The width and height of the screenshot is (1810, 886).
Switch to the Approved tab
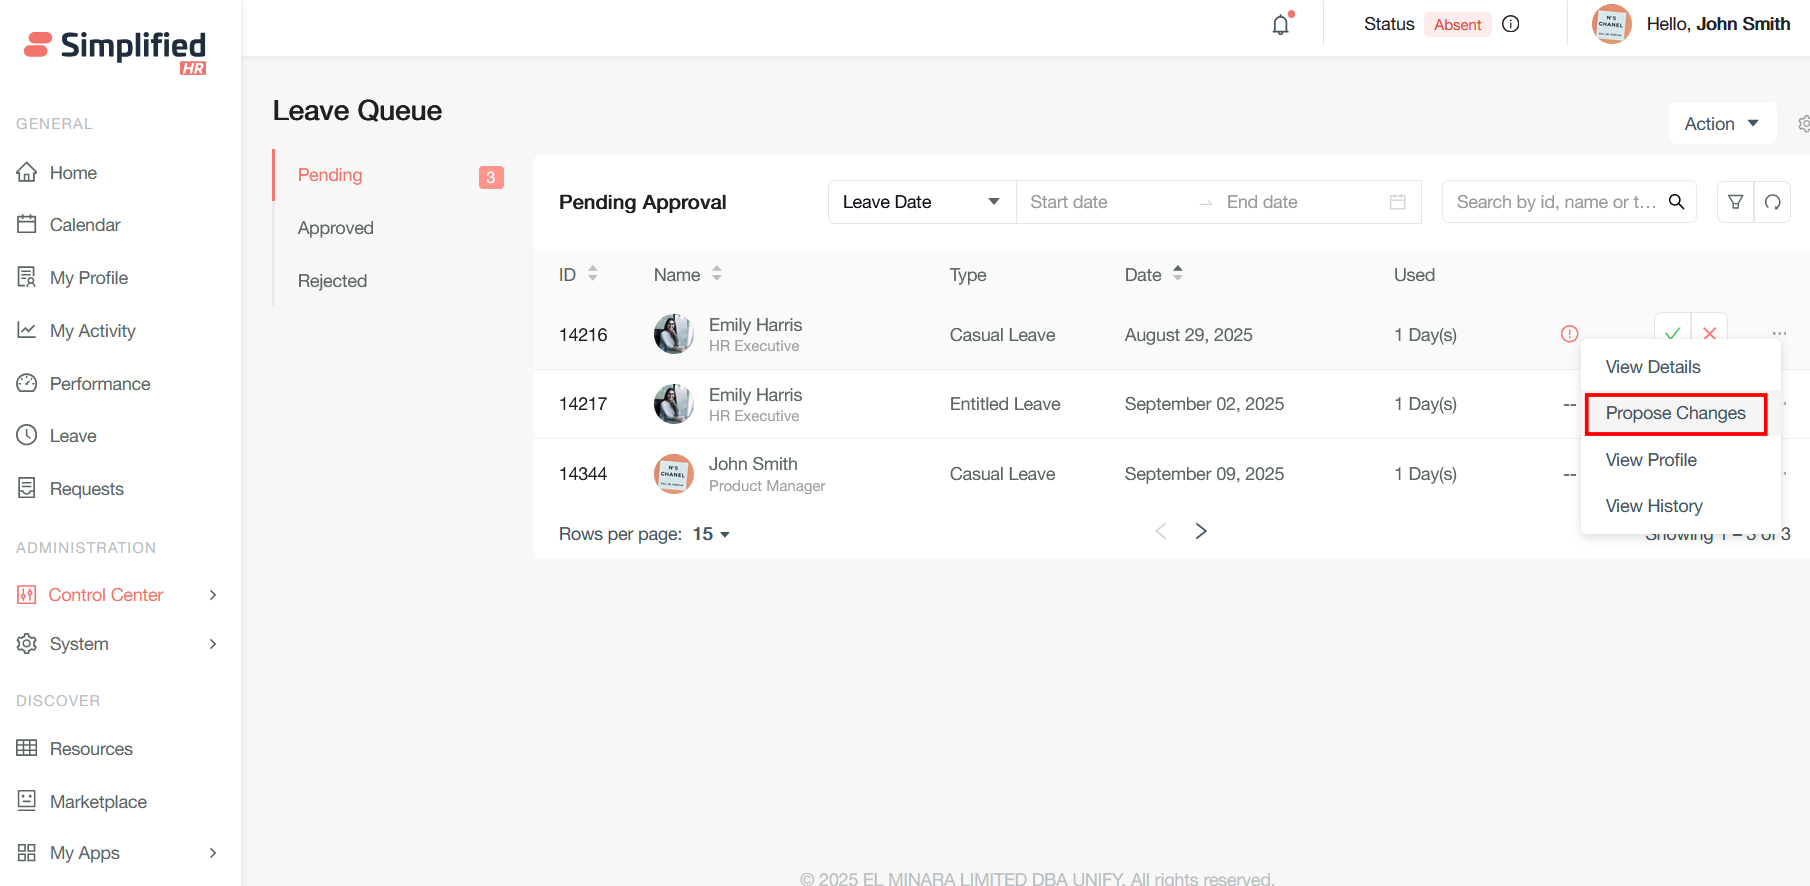coord(336,228)
